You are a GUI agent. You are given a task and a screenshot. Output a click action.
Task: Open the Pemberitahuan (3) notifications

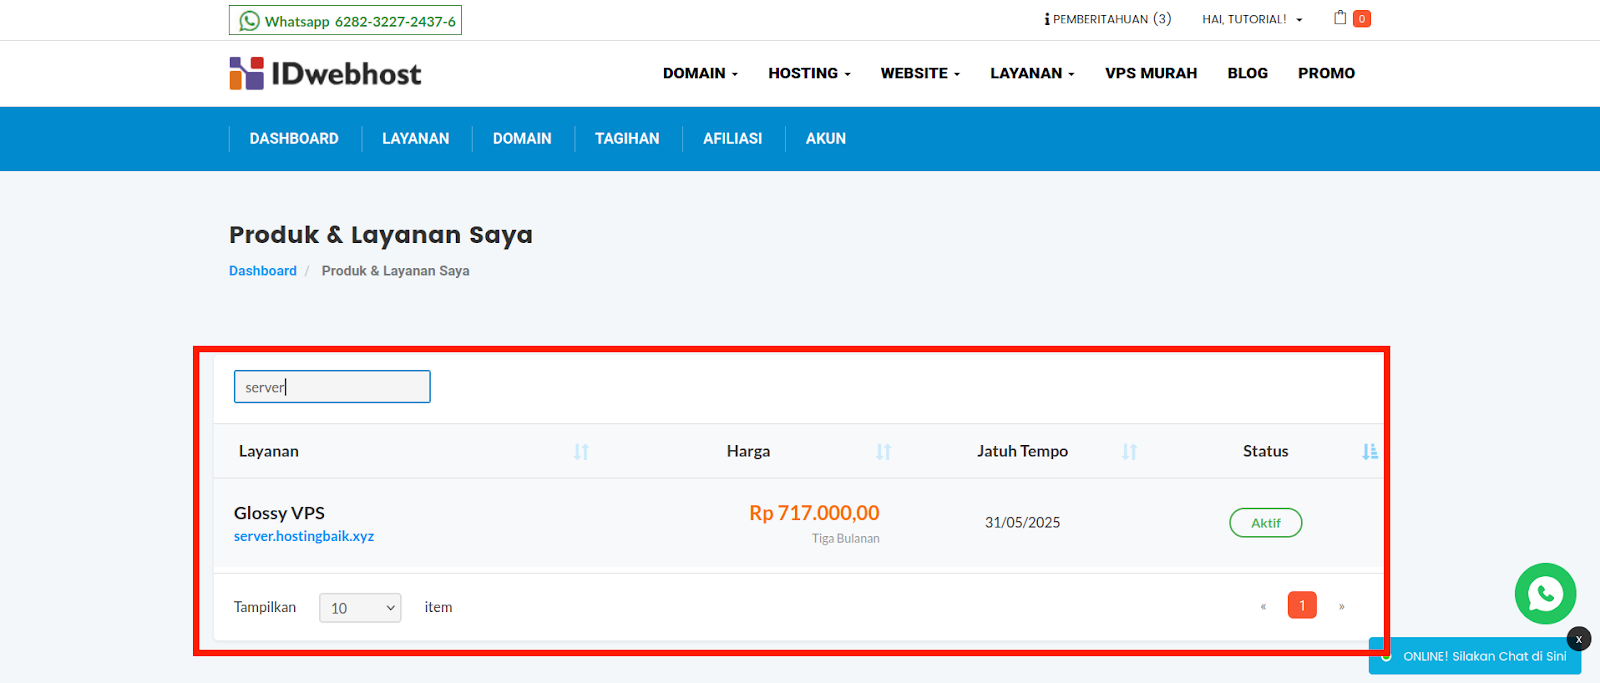1107,19
